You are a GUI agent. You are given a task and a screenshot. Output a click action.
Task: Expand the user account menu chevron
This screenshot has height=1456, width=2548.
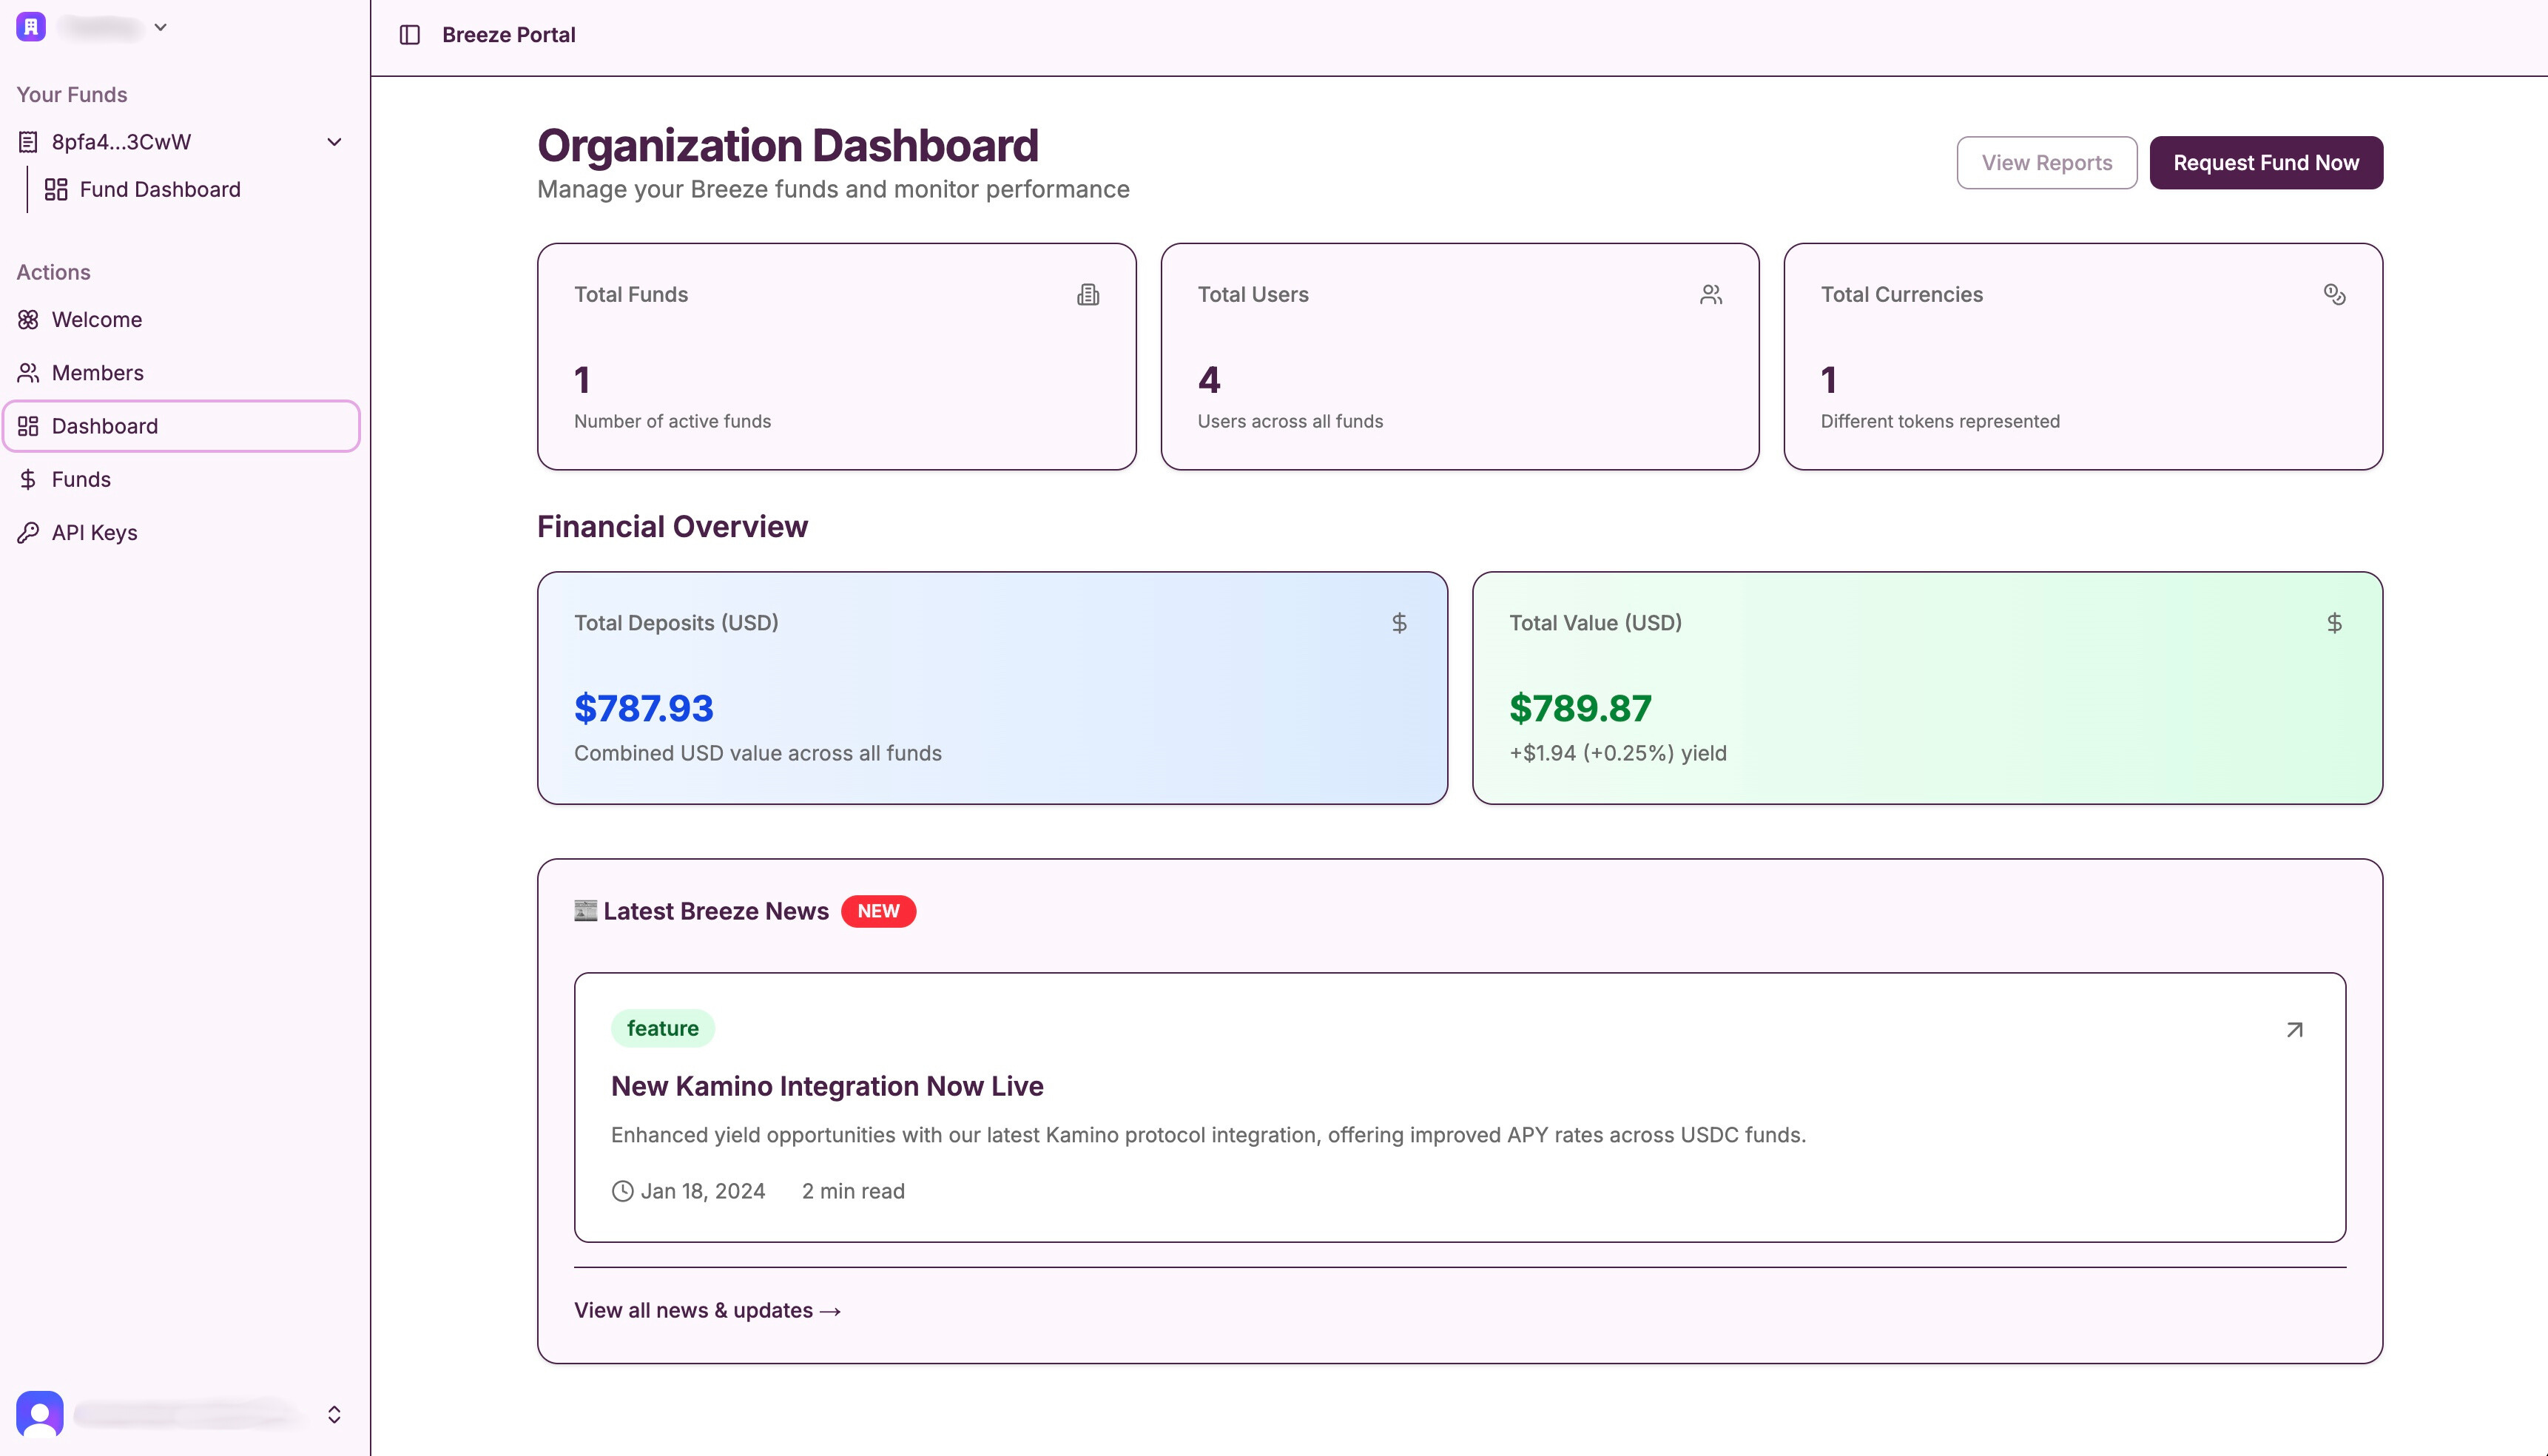pos(334,1414)
